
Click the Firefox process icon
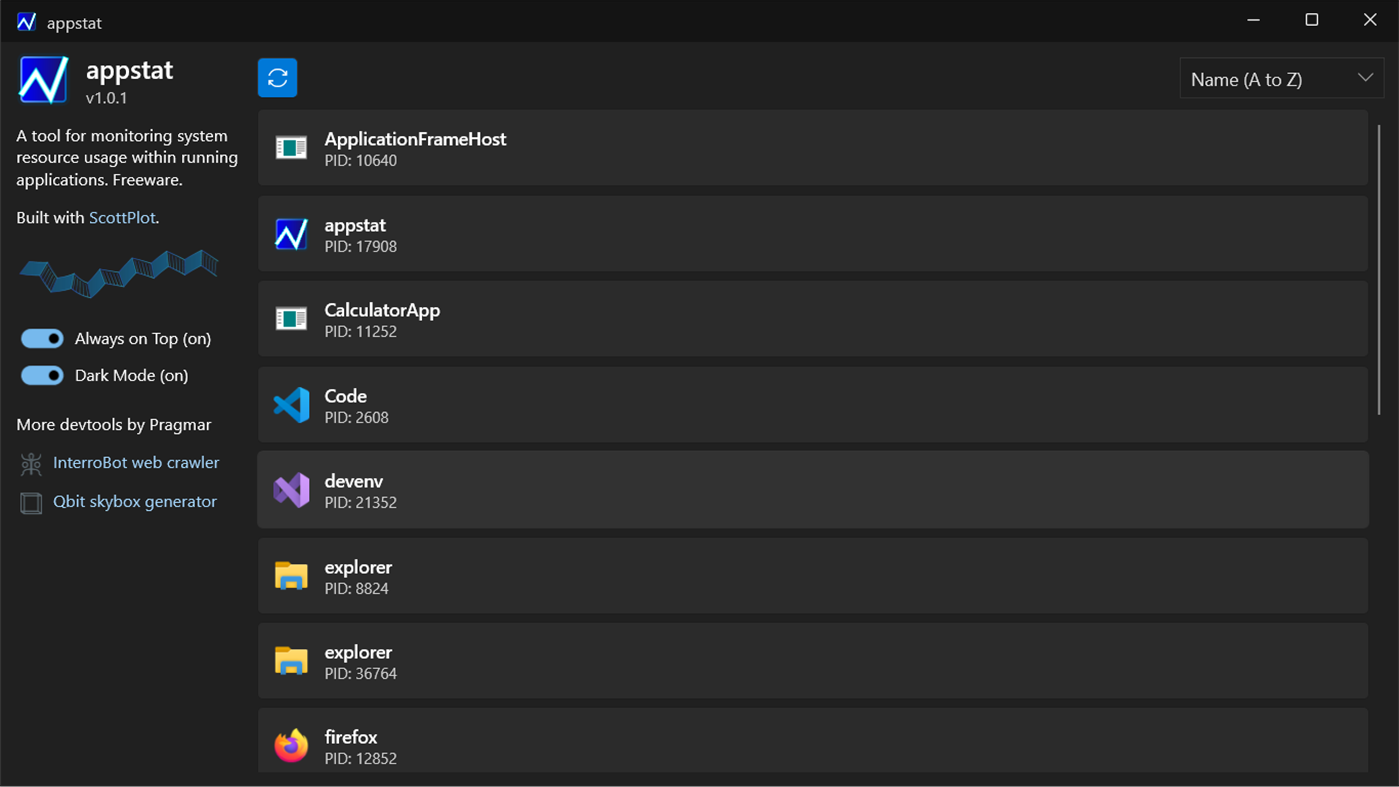point(291,745)
